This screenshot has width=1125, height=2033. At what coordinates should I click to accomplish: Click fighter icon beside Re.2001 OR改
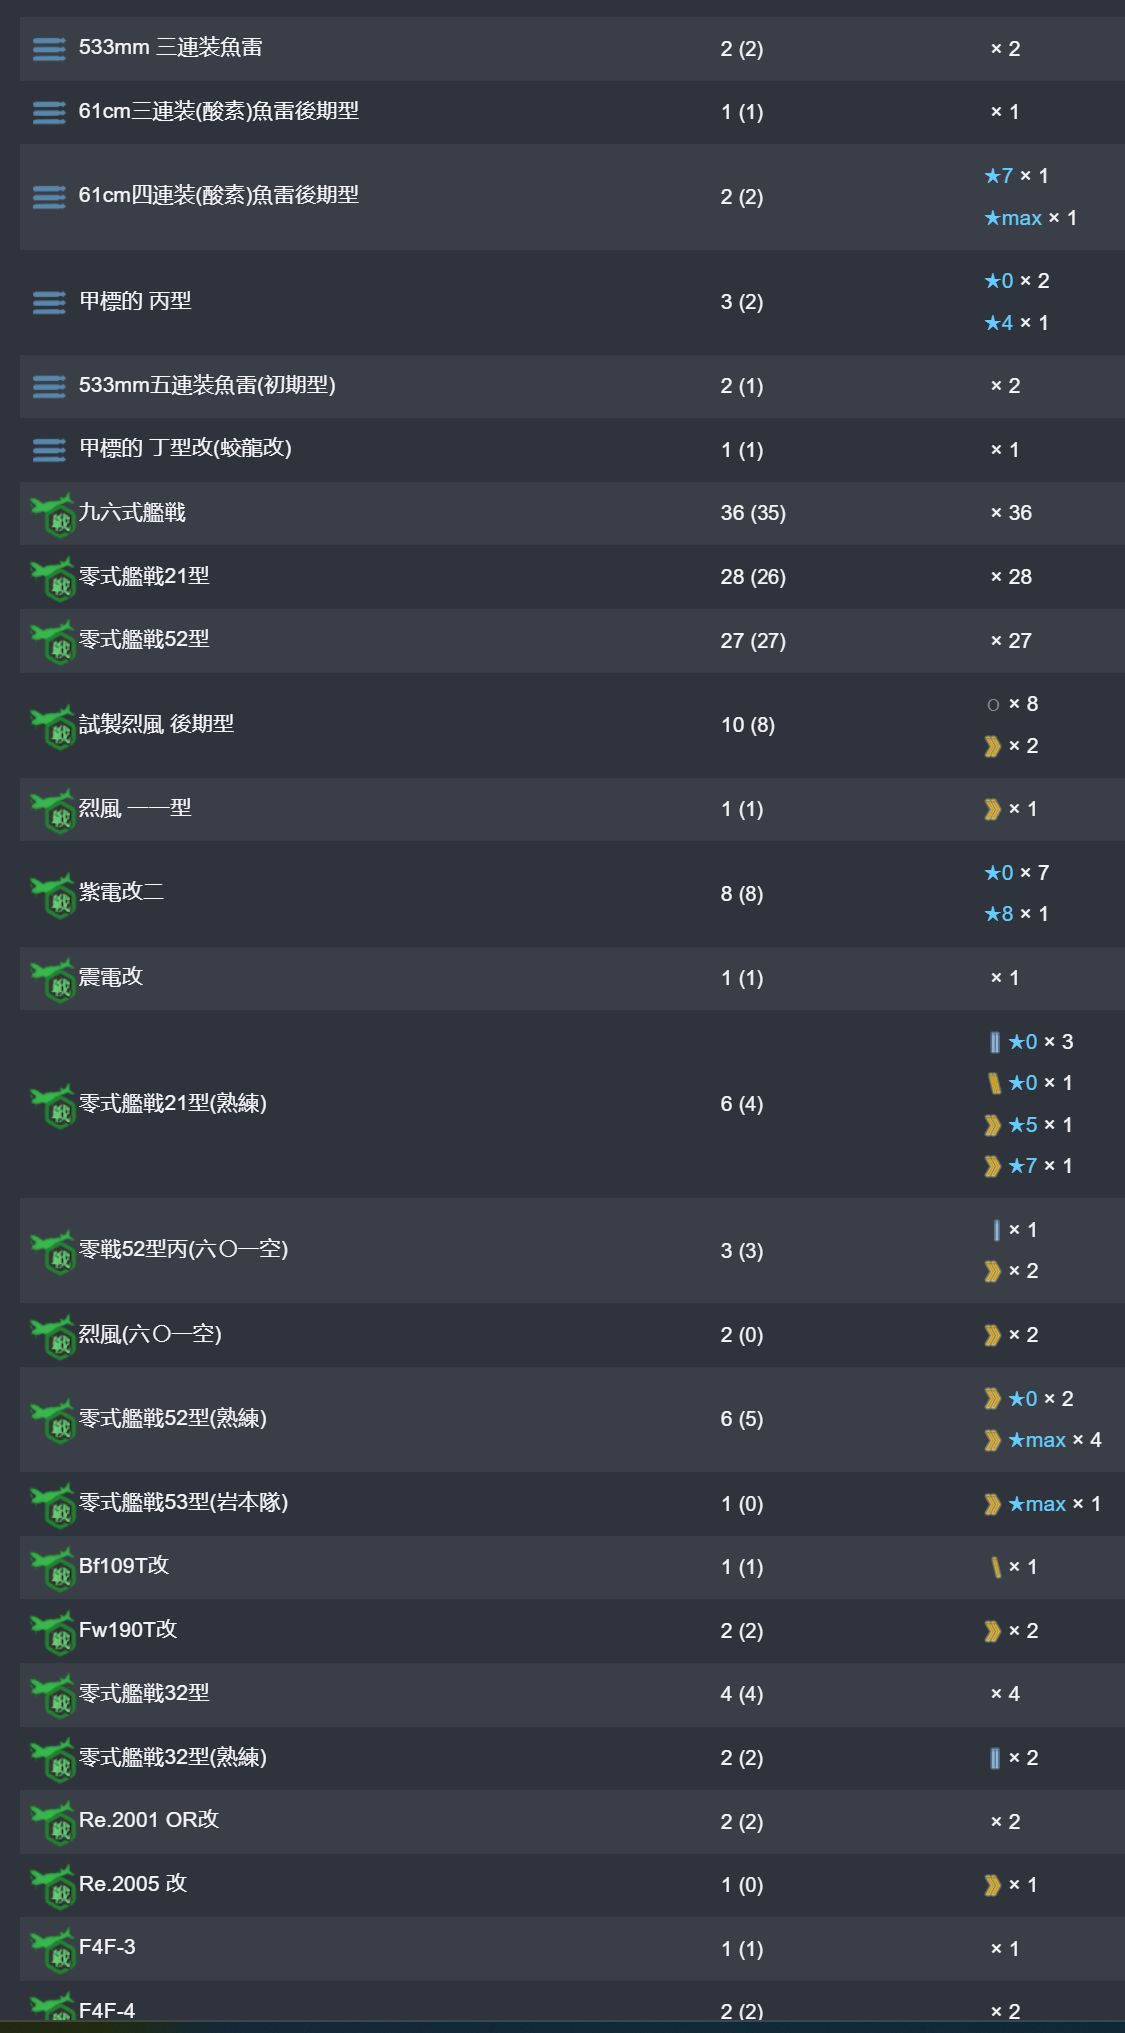[53, 1823]
